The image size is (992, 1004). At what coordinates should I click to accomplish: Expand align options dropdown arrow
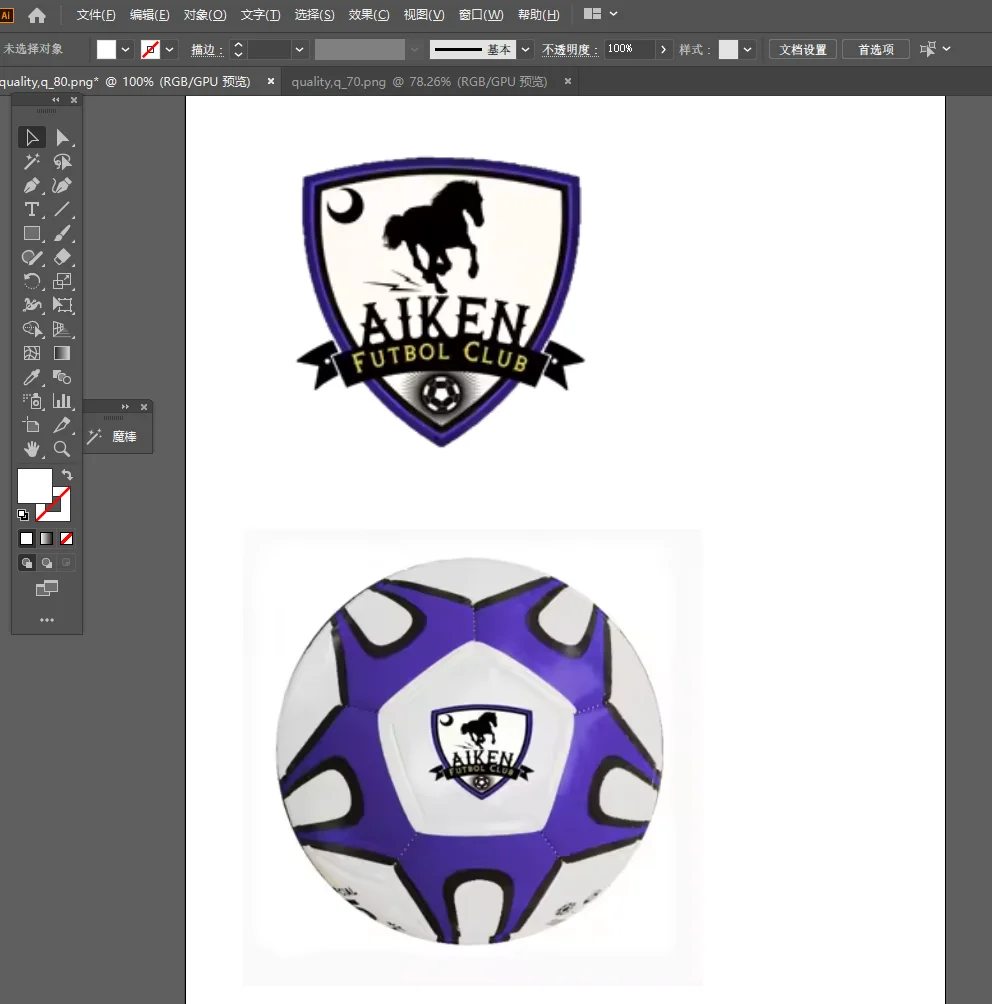coord(947,49)
